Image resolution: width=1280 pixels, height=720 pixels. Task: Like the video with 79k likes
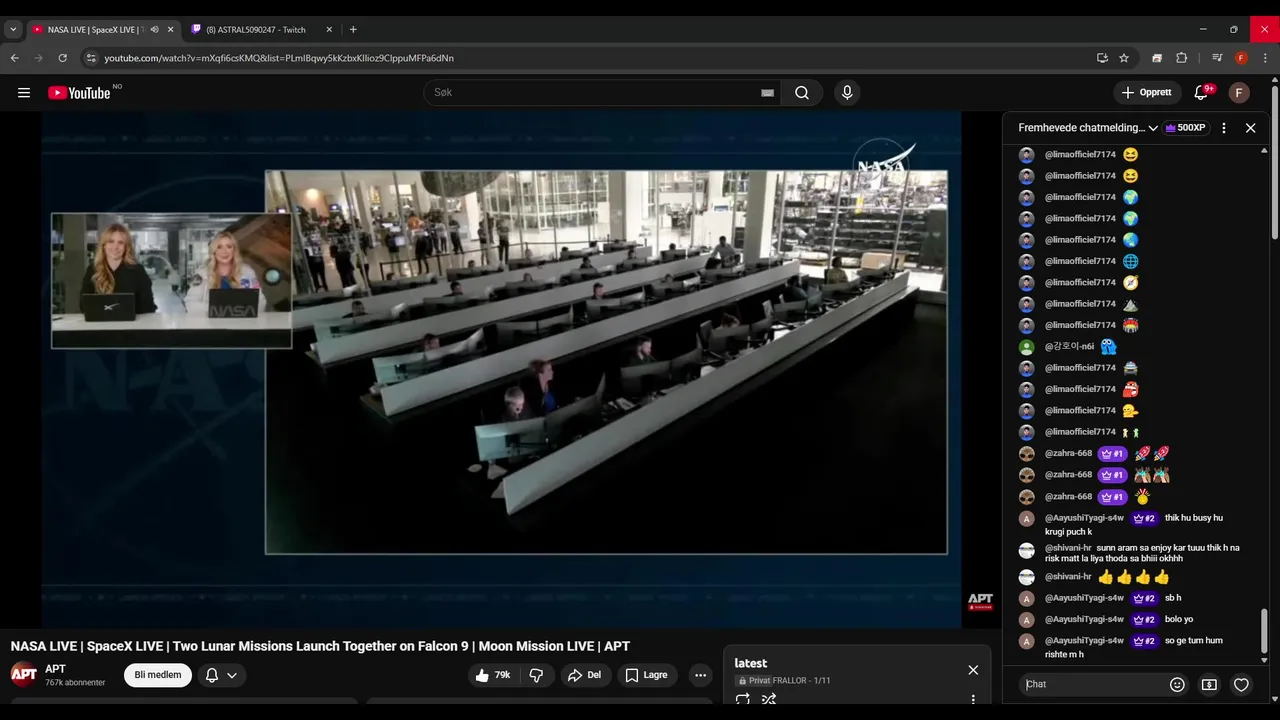point(493,675)
